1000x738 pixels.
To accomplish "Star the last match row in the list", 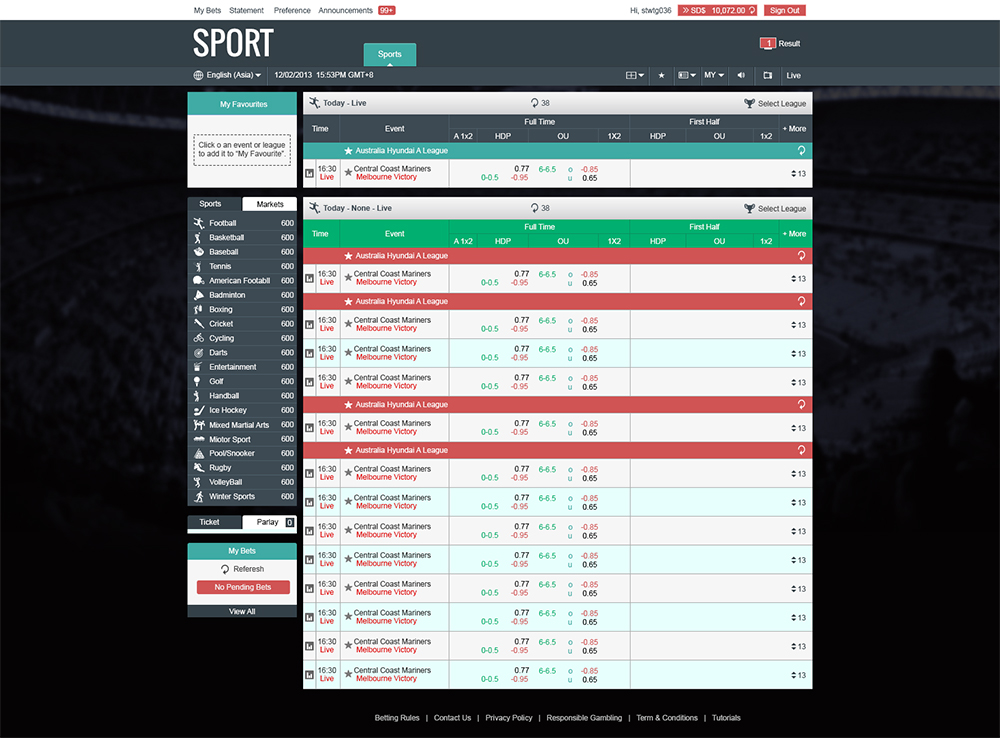I will click(348, 673).
